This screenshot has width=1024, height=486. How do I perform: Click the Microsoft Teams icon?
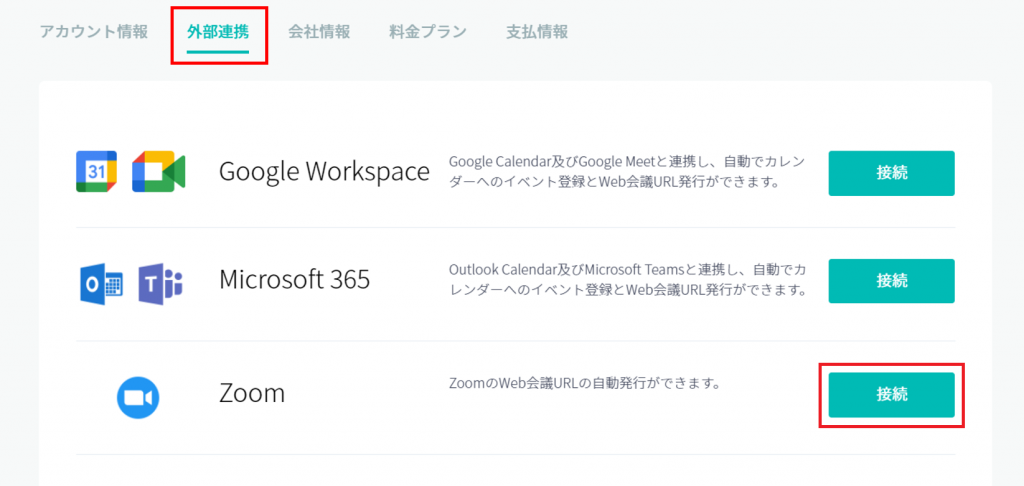pyautogui.click(x=161, y=285)
